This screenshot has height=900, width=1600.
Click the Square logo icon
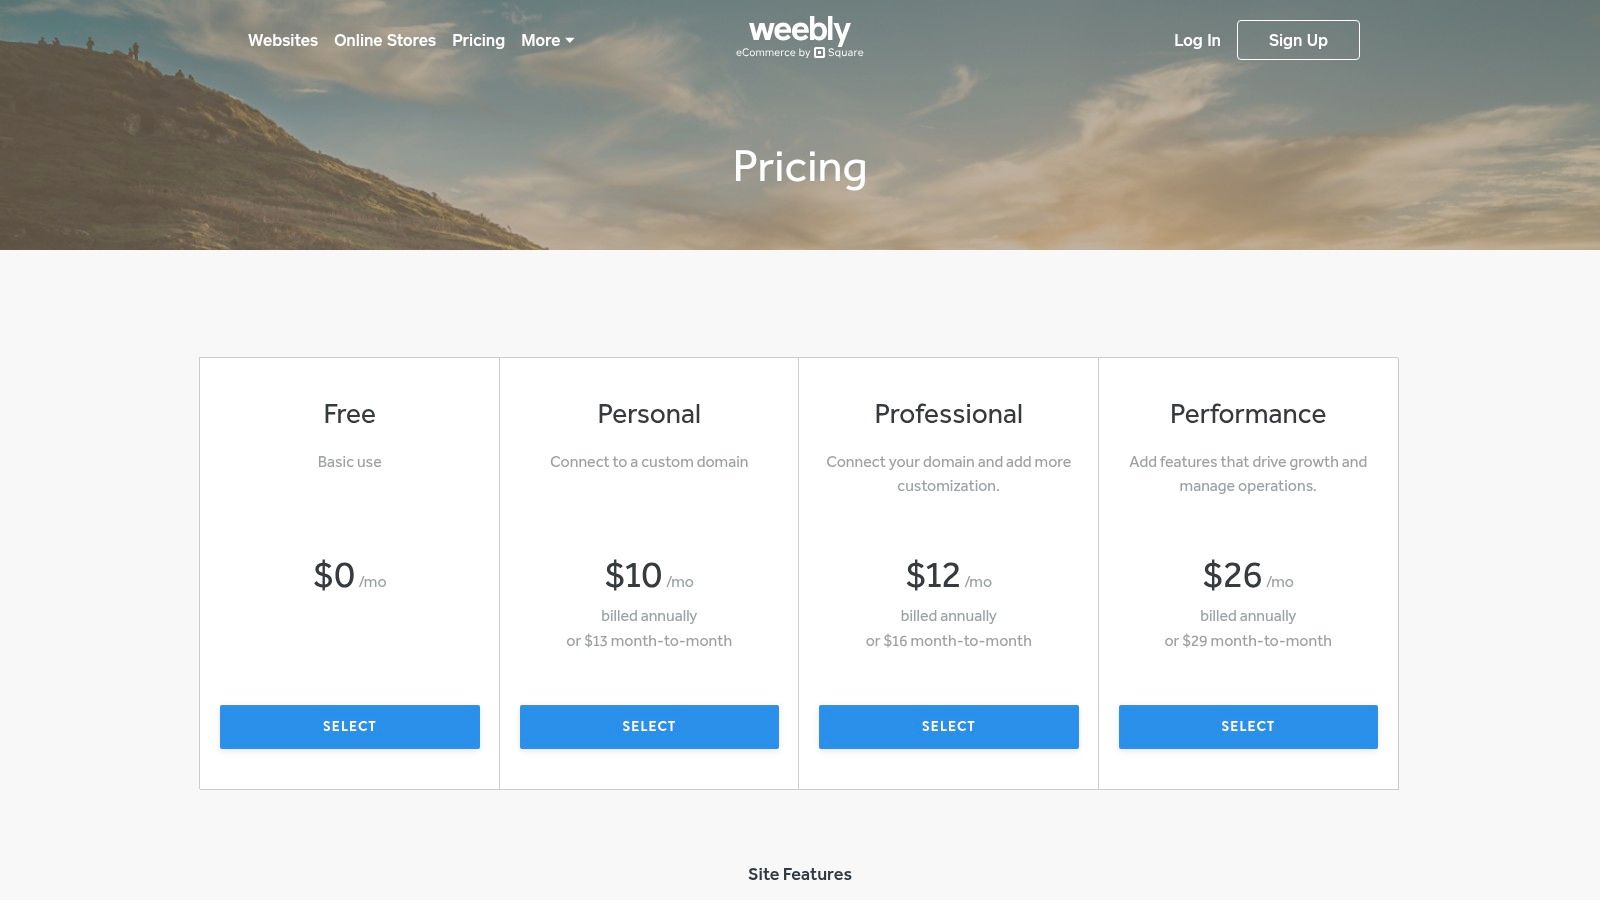(x=820, y=52)
